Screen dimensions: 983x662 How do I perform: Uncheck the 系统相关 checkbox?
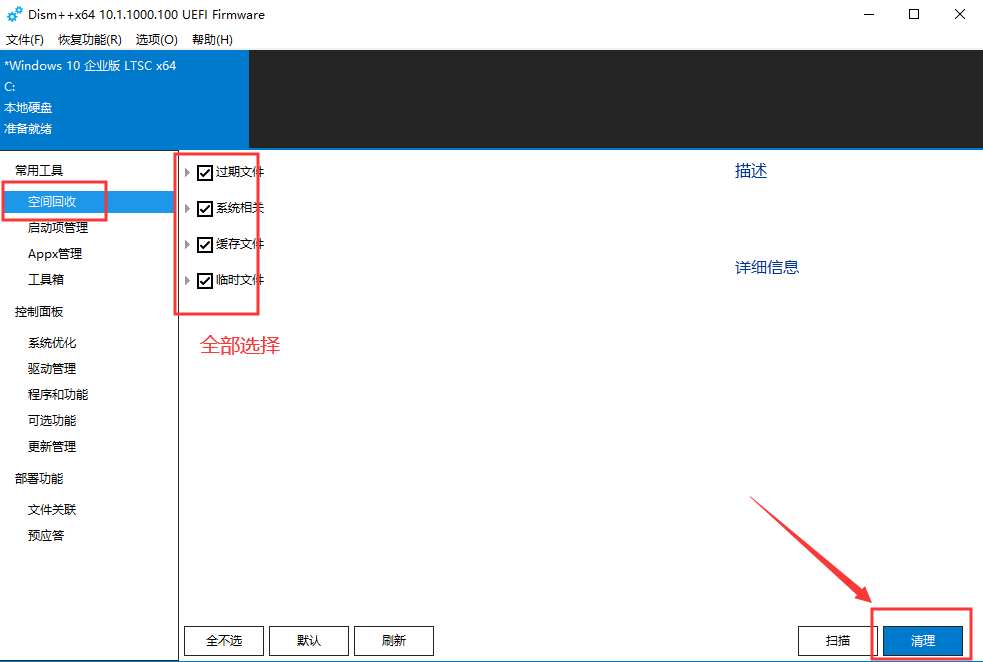[206, 208]
